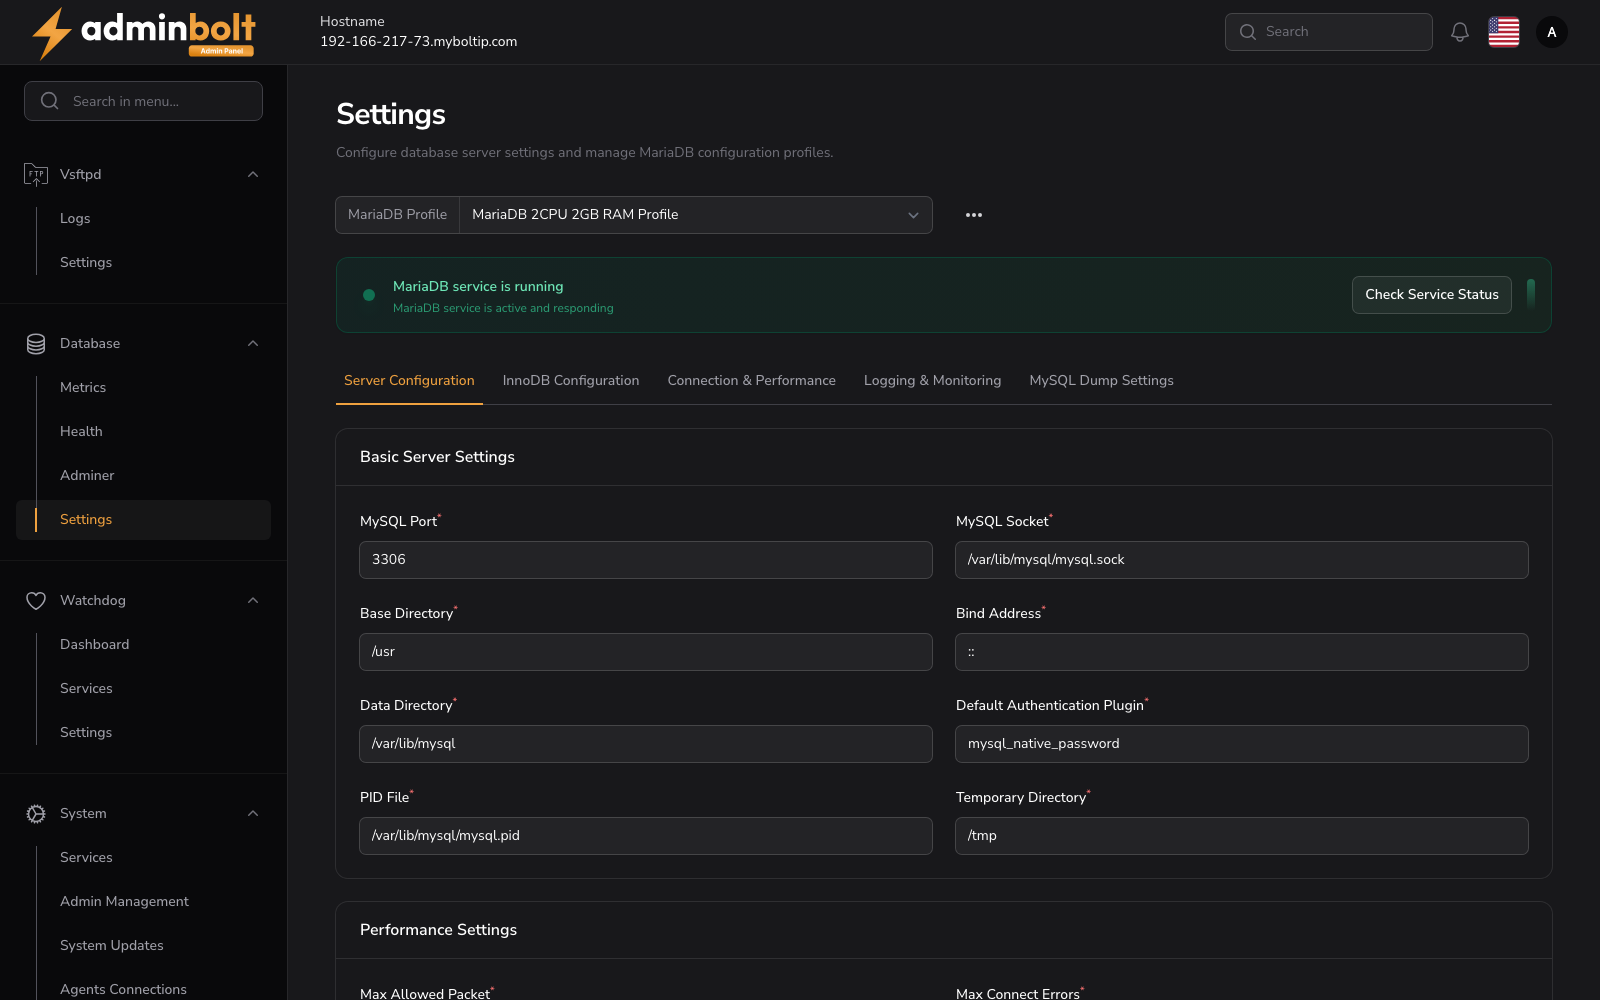1600x1000 pixels.
Task: Open Vsftpd Logs
Action: tap(75, 218)
